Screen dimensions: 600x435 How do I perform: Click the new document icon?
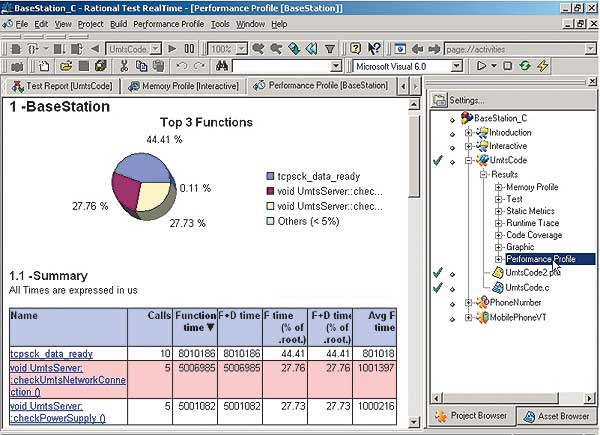[x=44, y=66]
